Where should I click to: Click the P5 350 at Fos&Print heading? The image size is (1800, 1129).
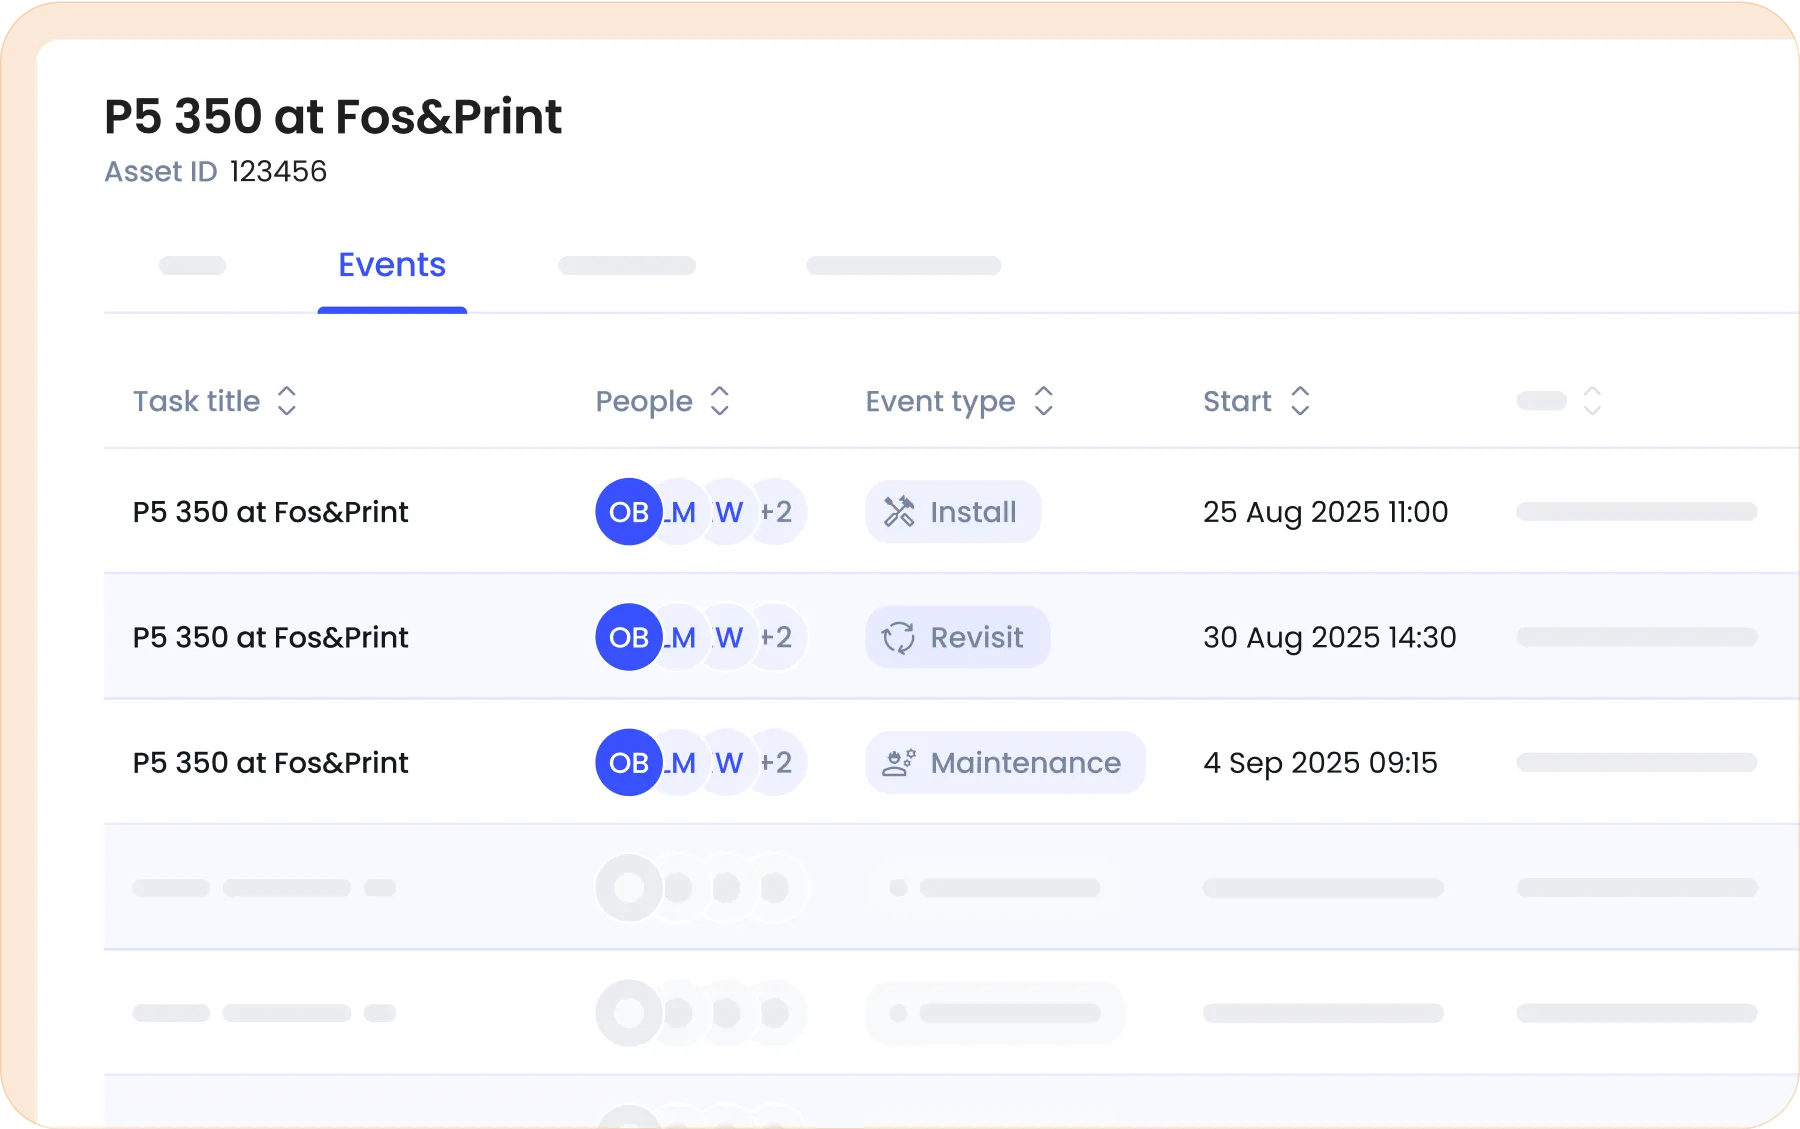tap(333, 117)
